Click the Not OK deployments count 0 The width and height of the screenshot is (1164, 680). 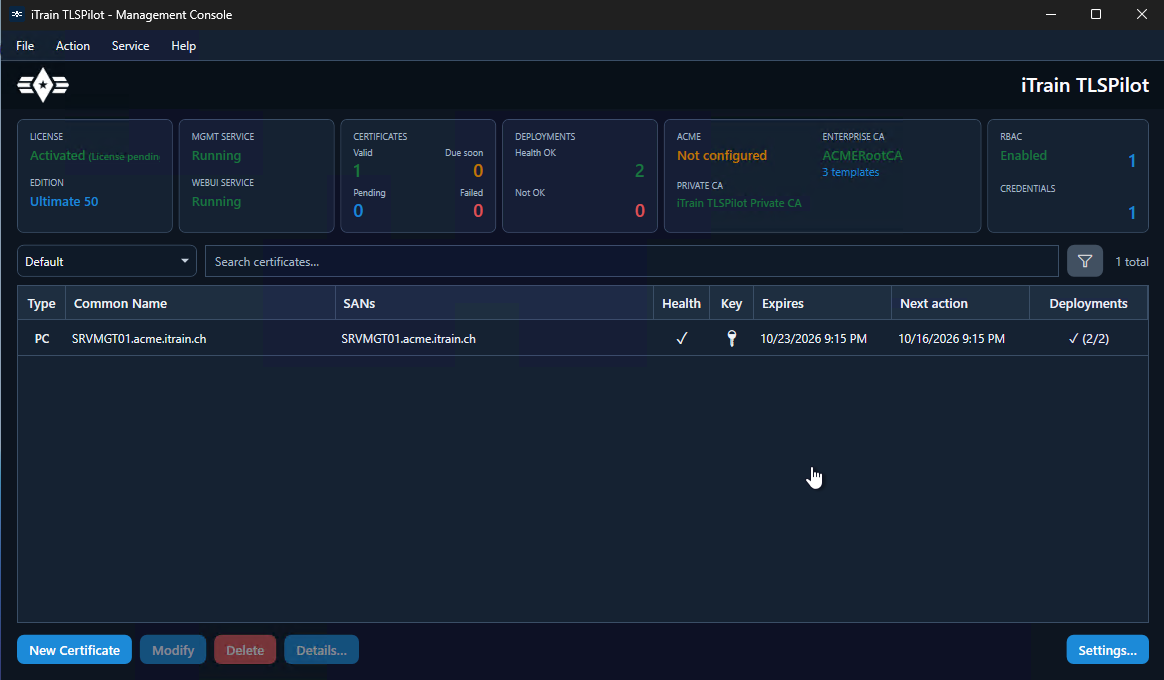click(x=639, y=211)
